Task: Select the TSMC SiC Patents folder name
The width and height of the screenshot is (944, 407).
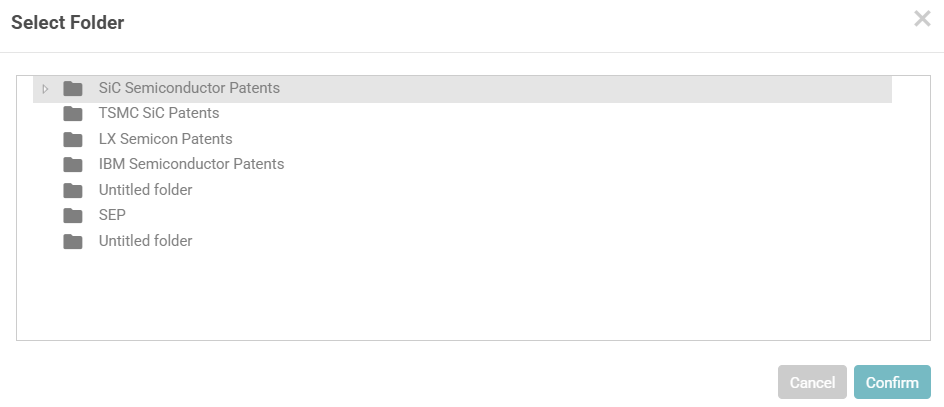Action: coord(159,113)
